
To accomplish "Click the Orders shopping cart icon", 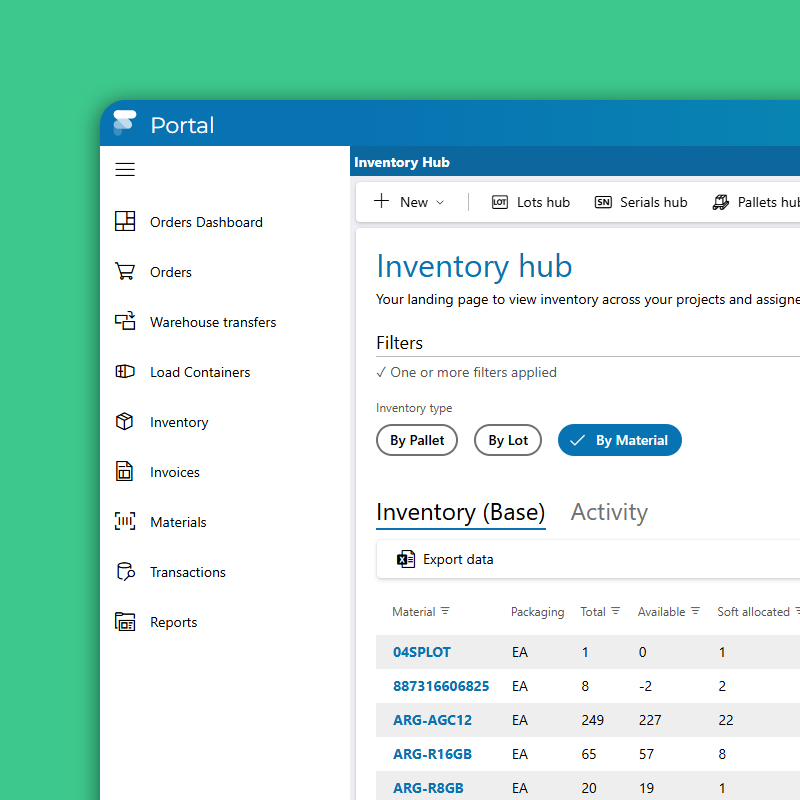I will (x=125, y=272).
